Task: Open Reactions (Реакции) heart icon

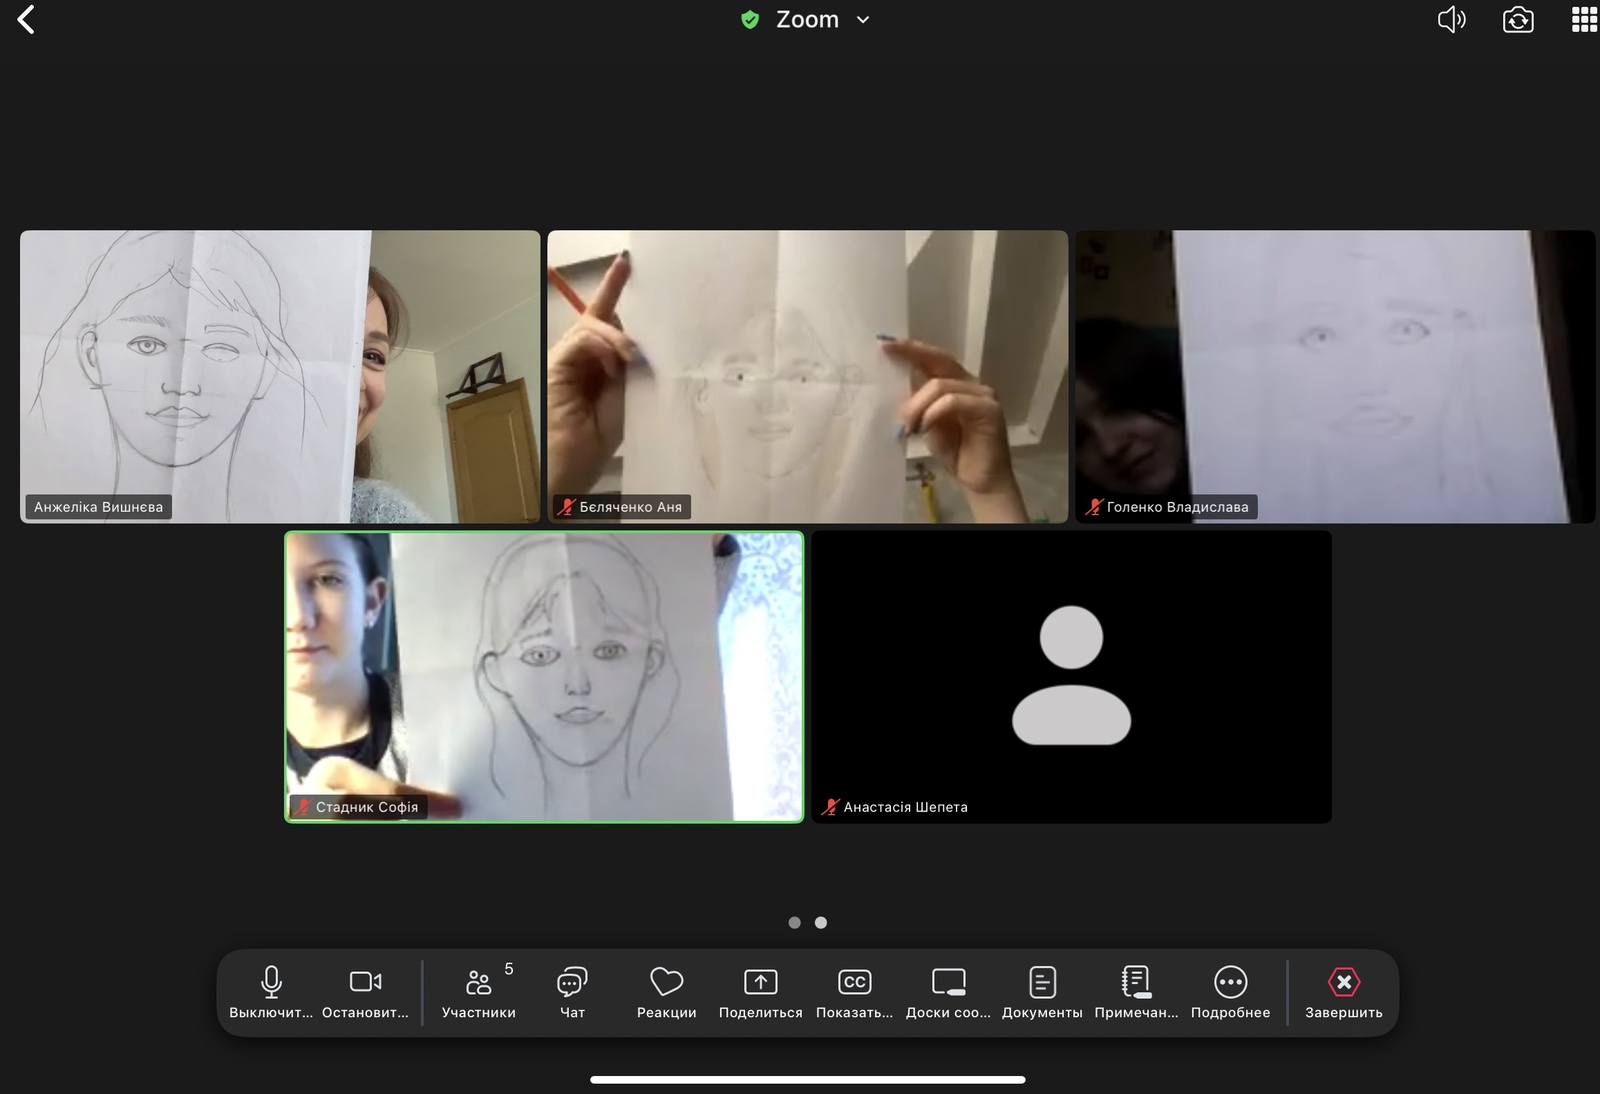Action: pyautogui.click(x=666, y=990)
